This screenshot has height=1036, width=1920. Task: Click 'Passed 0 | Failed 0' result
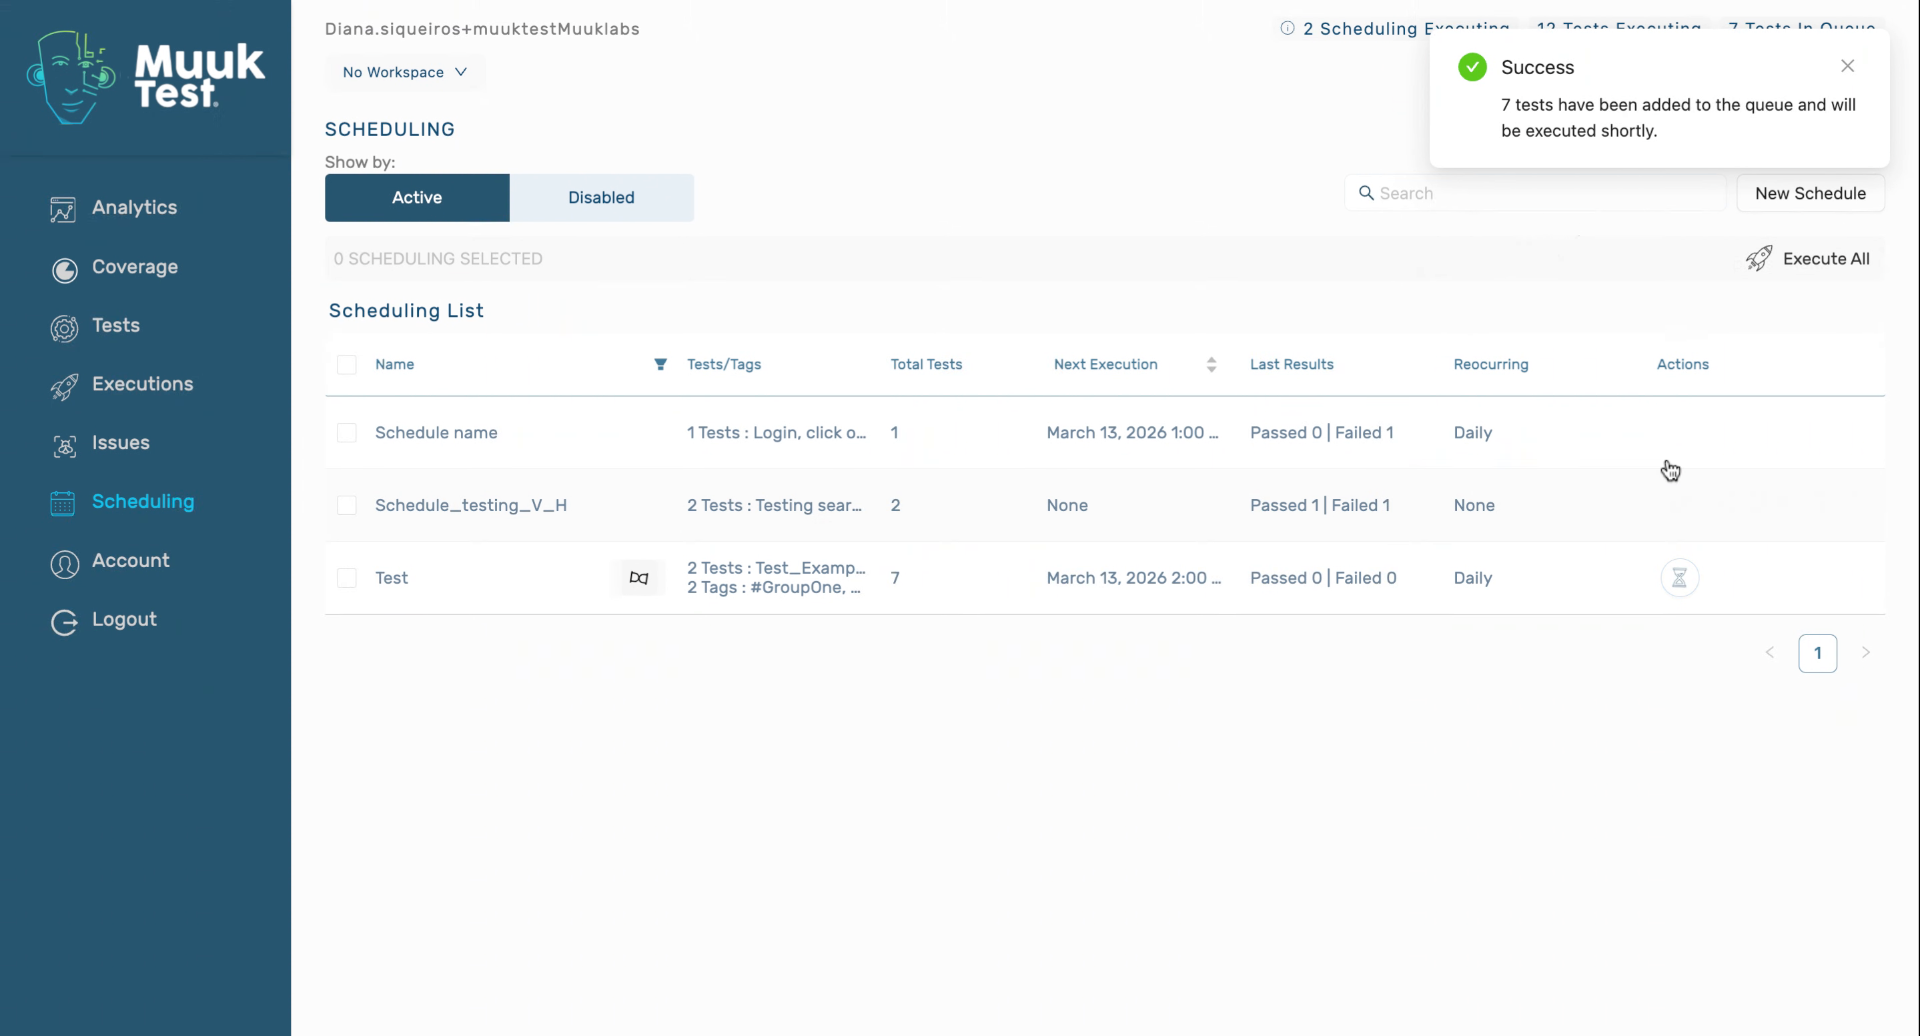(x=1323, y=578)
